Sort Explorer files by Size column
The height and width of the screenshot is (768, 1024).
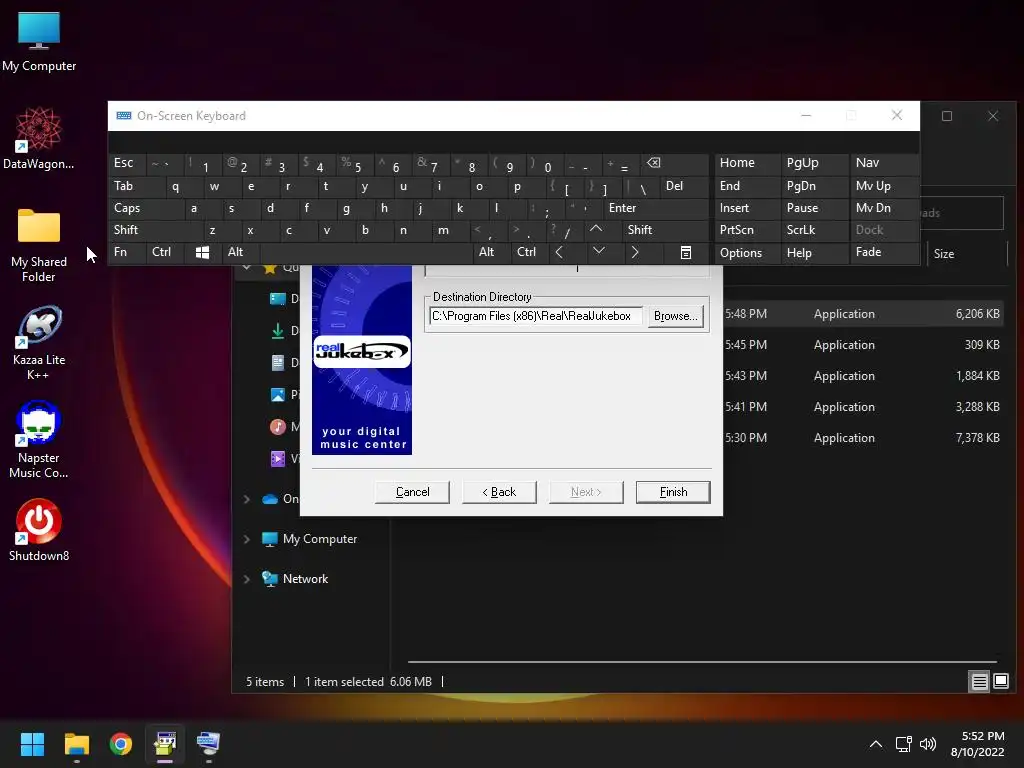coord(944,254)
